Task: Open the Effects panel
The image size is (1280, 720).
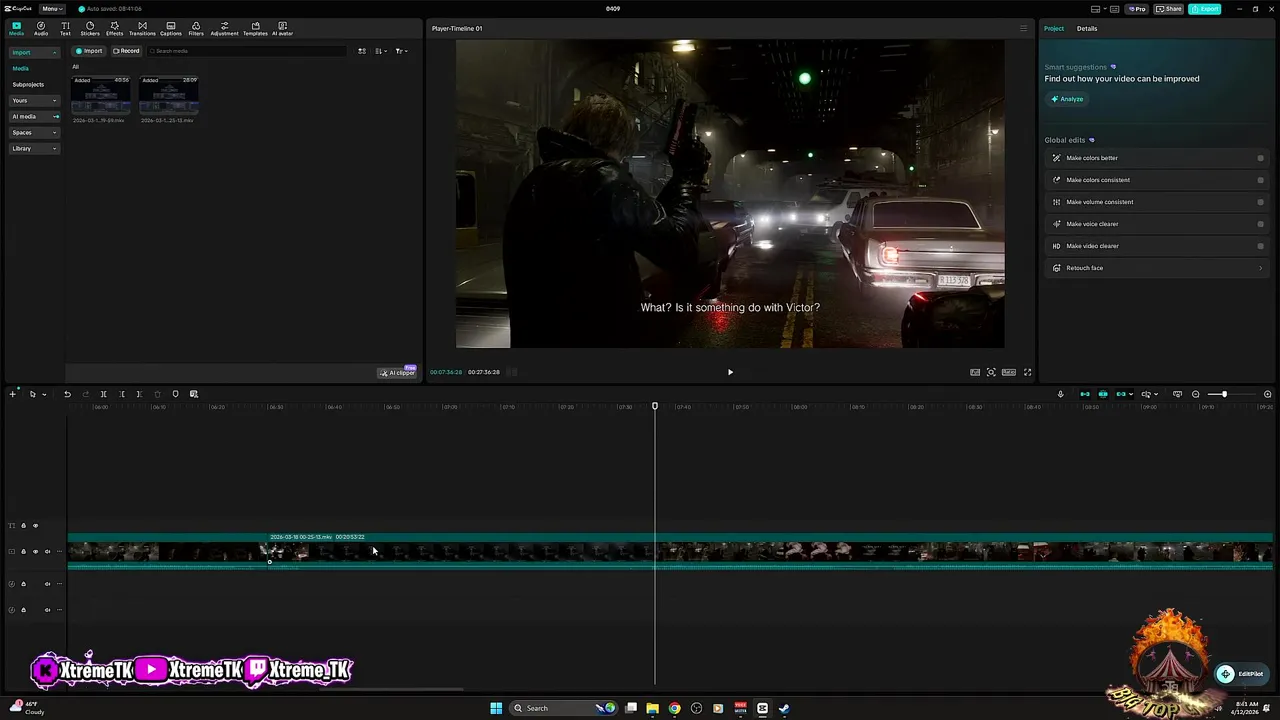Action: pos(114,28)
